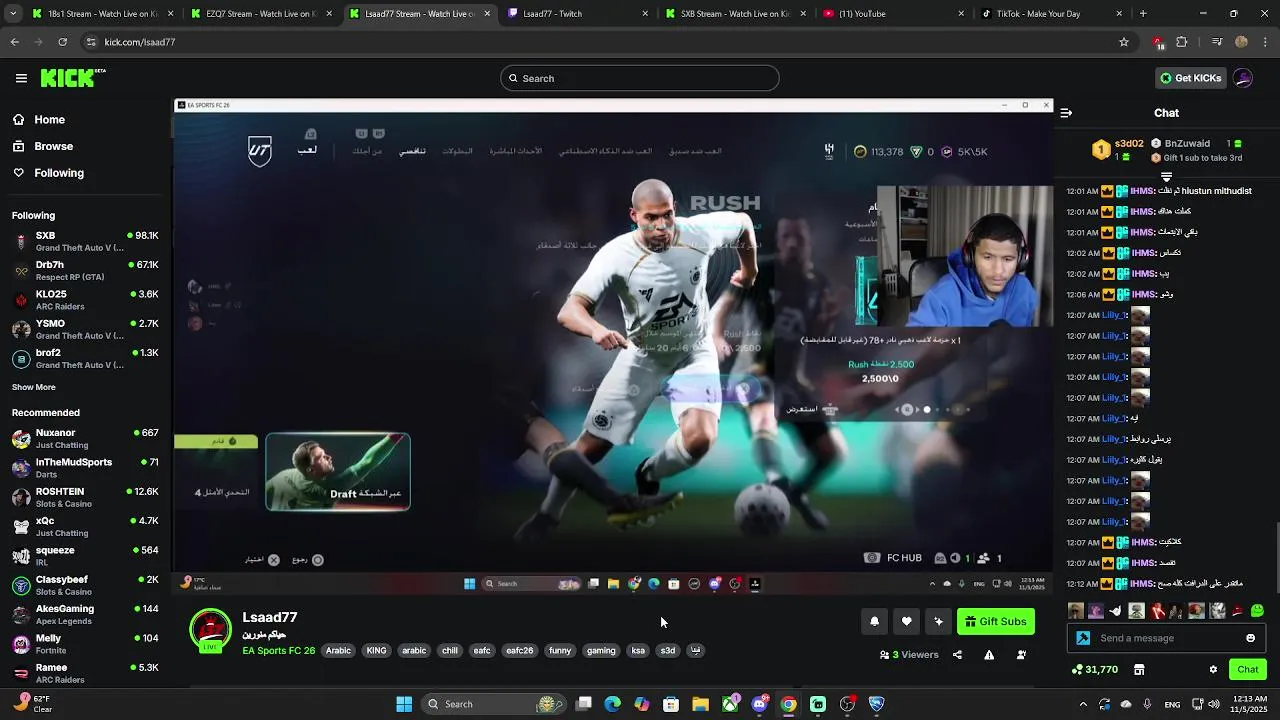Open the channel points shop icon
This screenshot has width=1280, height=720.
[1138, 669]
